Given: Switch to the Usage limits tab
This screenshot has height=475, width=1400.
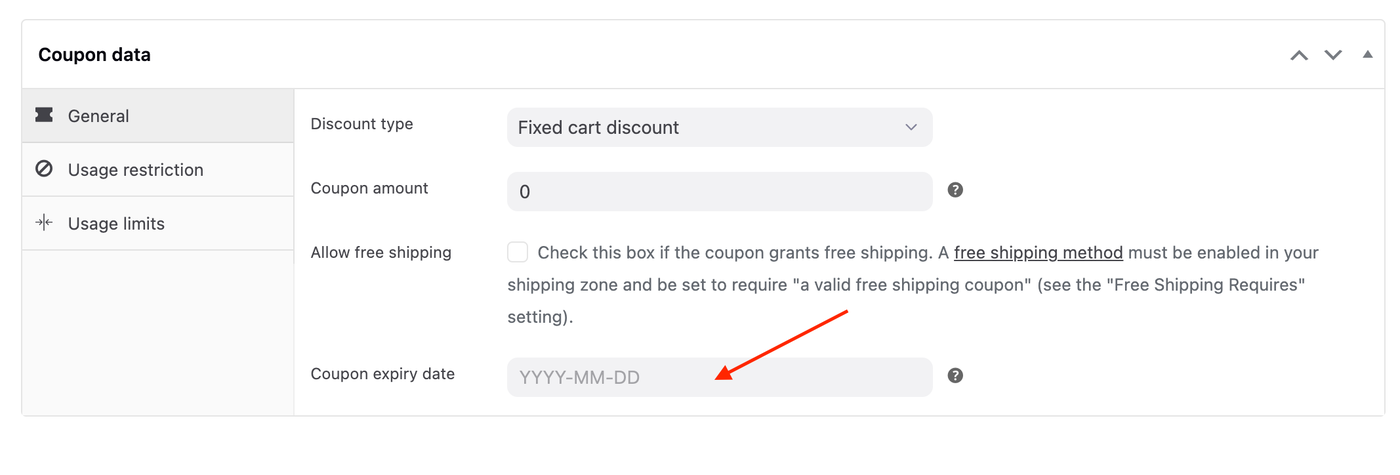Looking at the screenshot, I should point(116,223).
